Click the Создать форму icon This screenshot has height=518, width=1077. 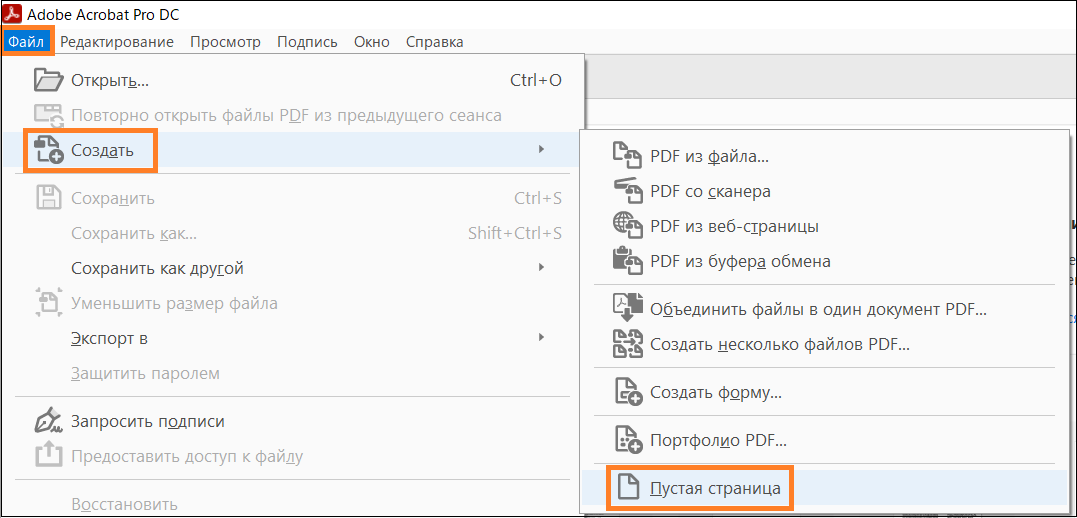point(626,393)
